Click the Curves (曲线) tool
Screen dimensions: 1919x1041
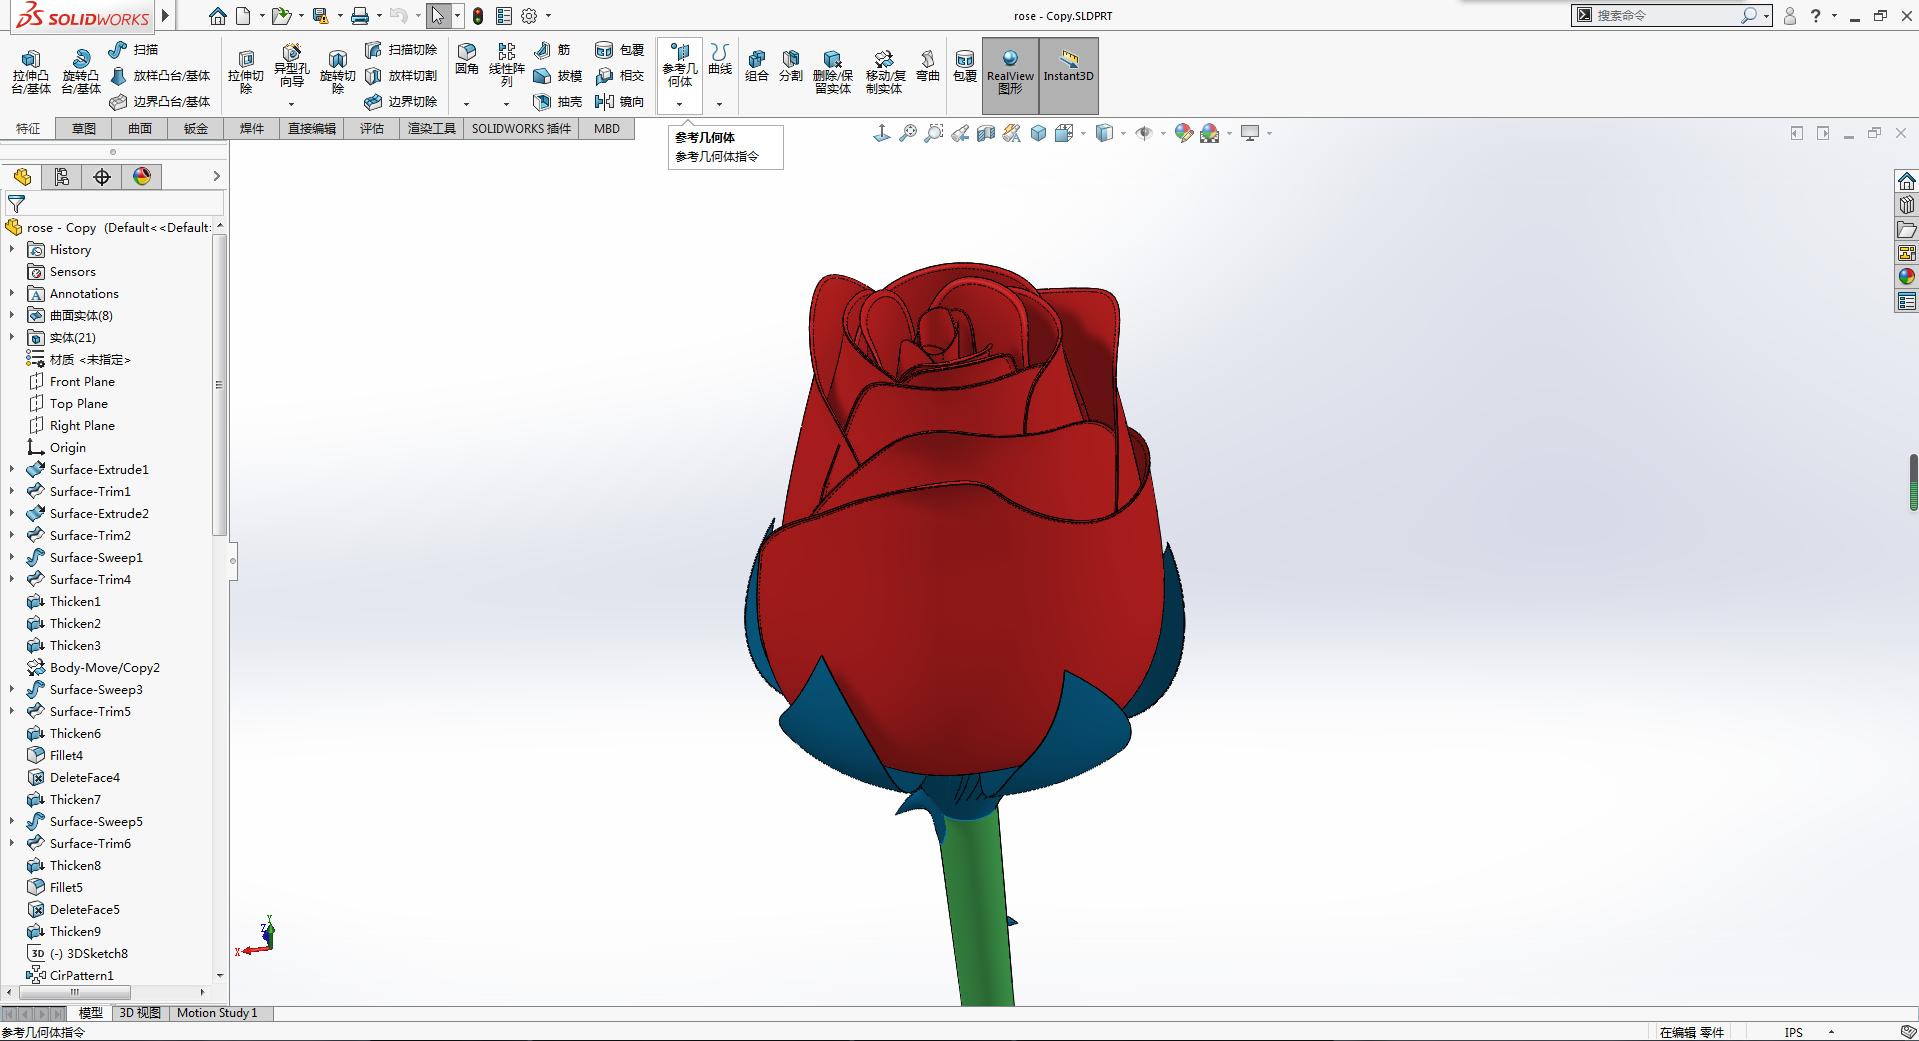tap(719, 60)
